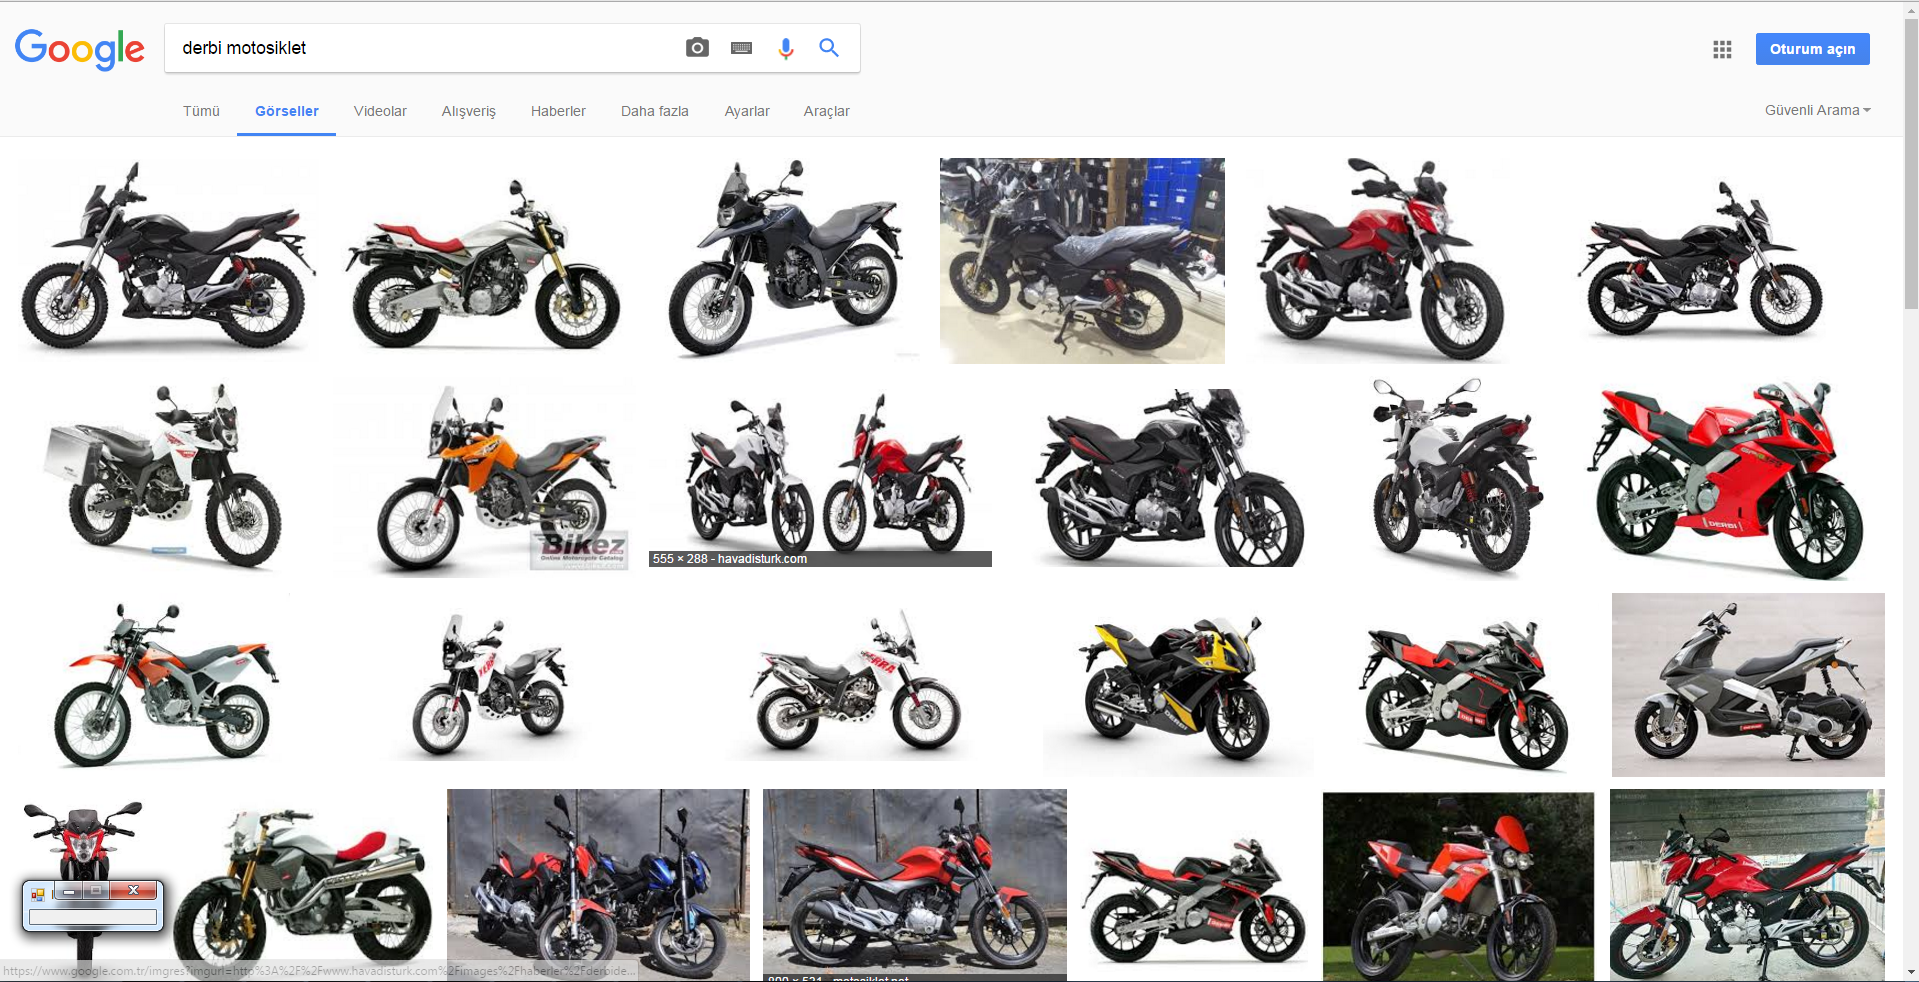The height and width of the screenshot is (982, 1919).
Task: Open the havadisturk.com two-bike thumbnail
Action: tap(820, 478)
